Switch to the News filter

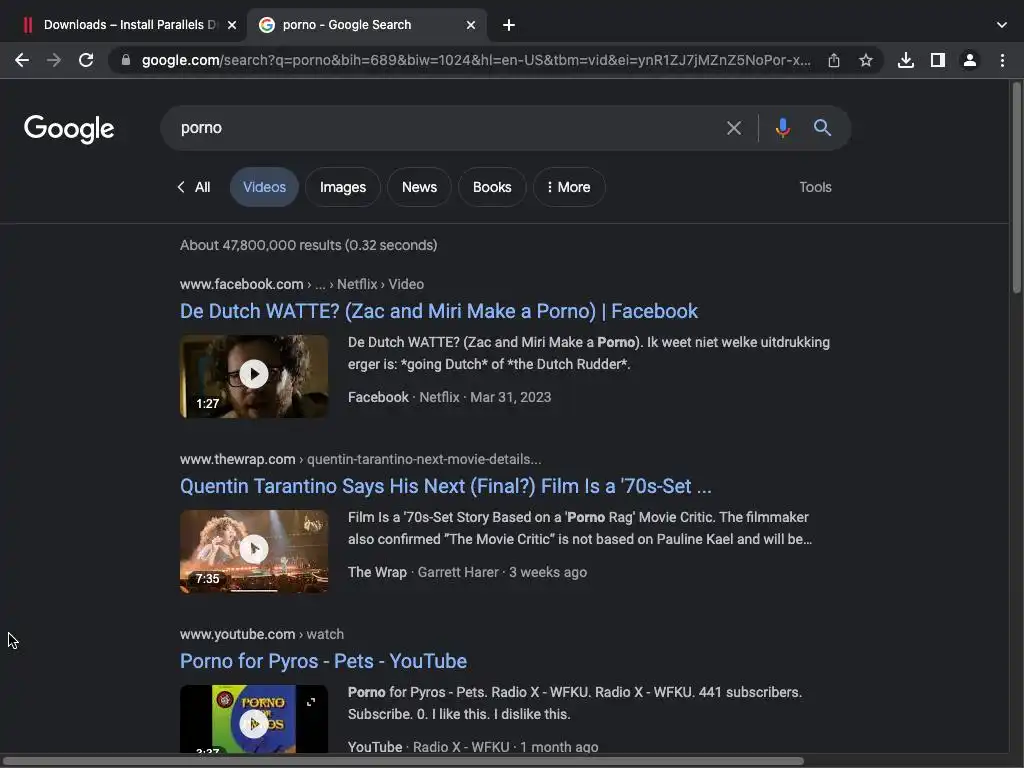tap(419, 187)
